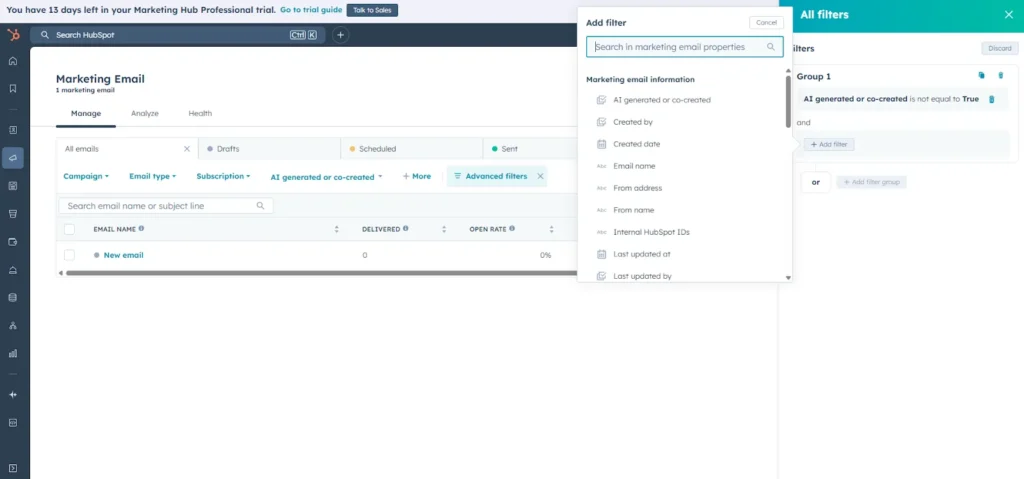
Task: Click the Search HubSpot field
Action: (178, 35)
